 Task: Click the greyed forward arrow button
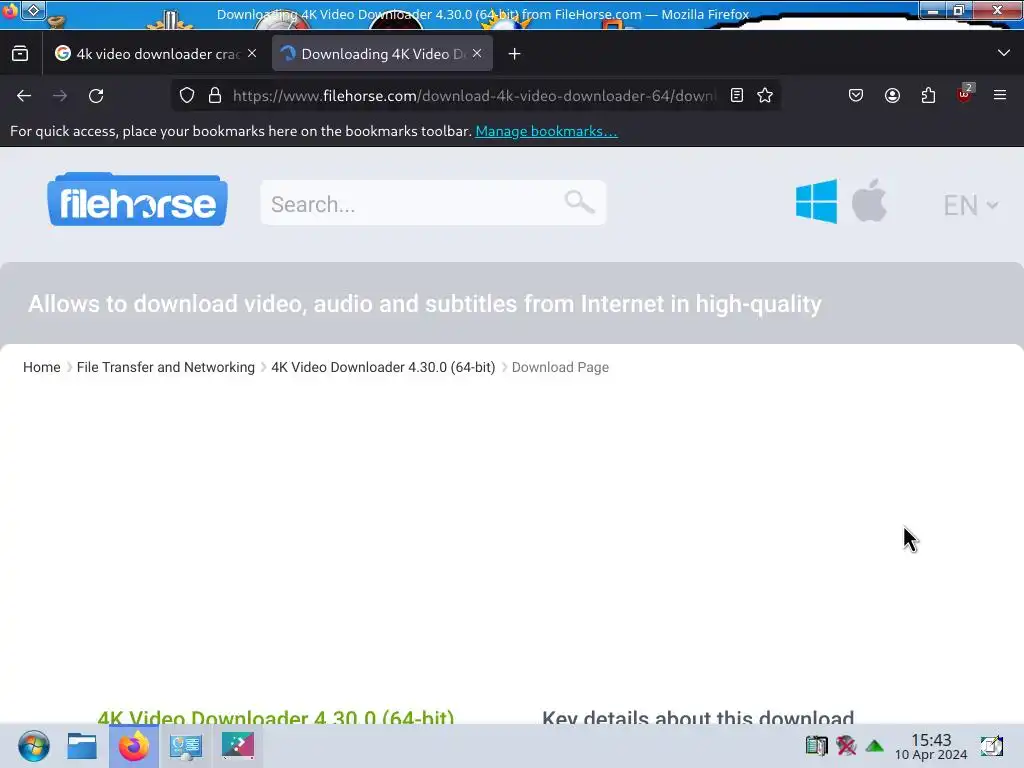[60, 96]
